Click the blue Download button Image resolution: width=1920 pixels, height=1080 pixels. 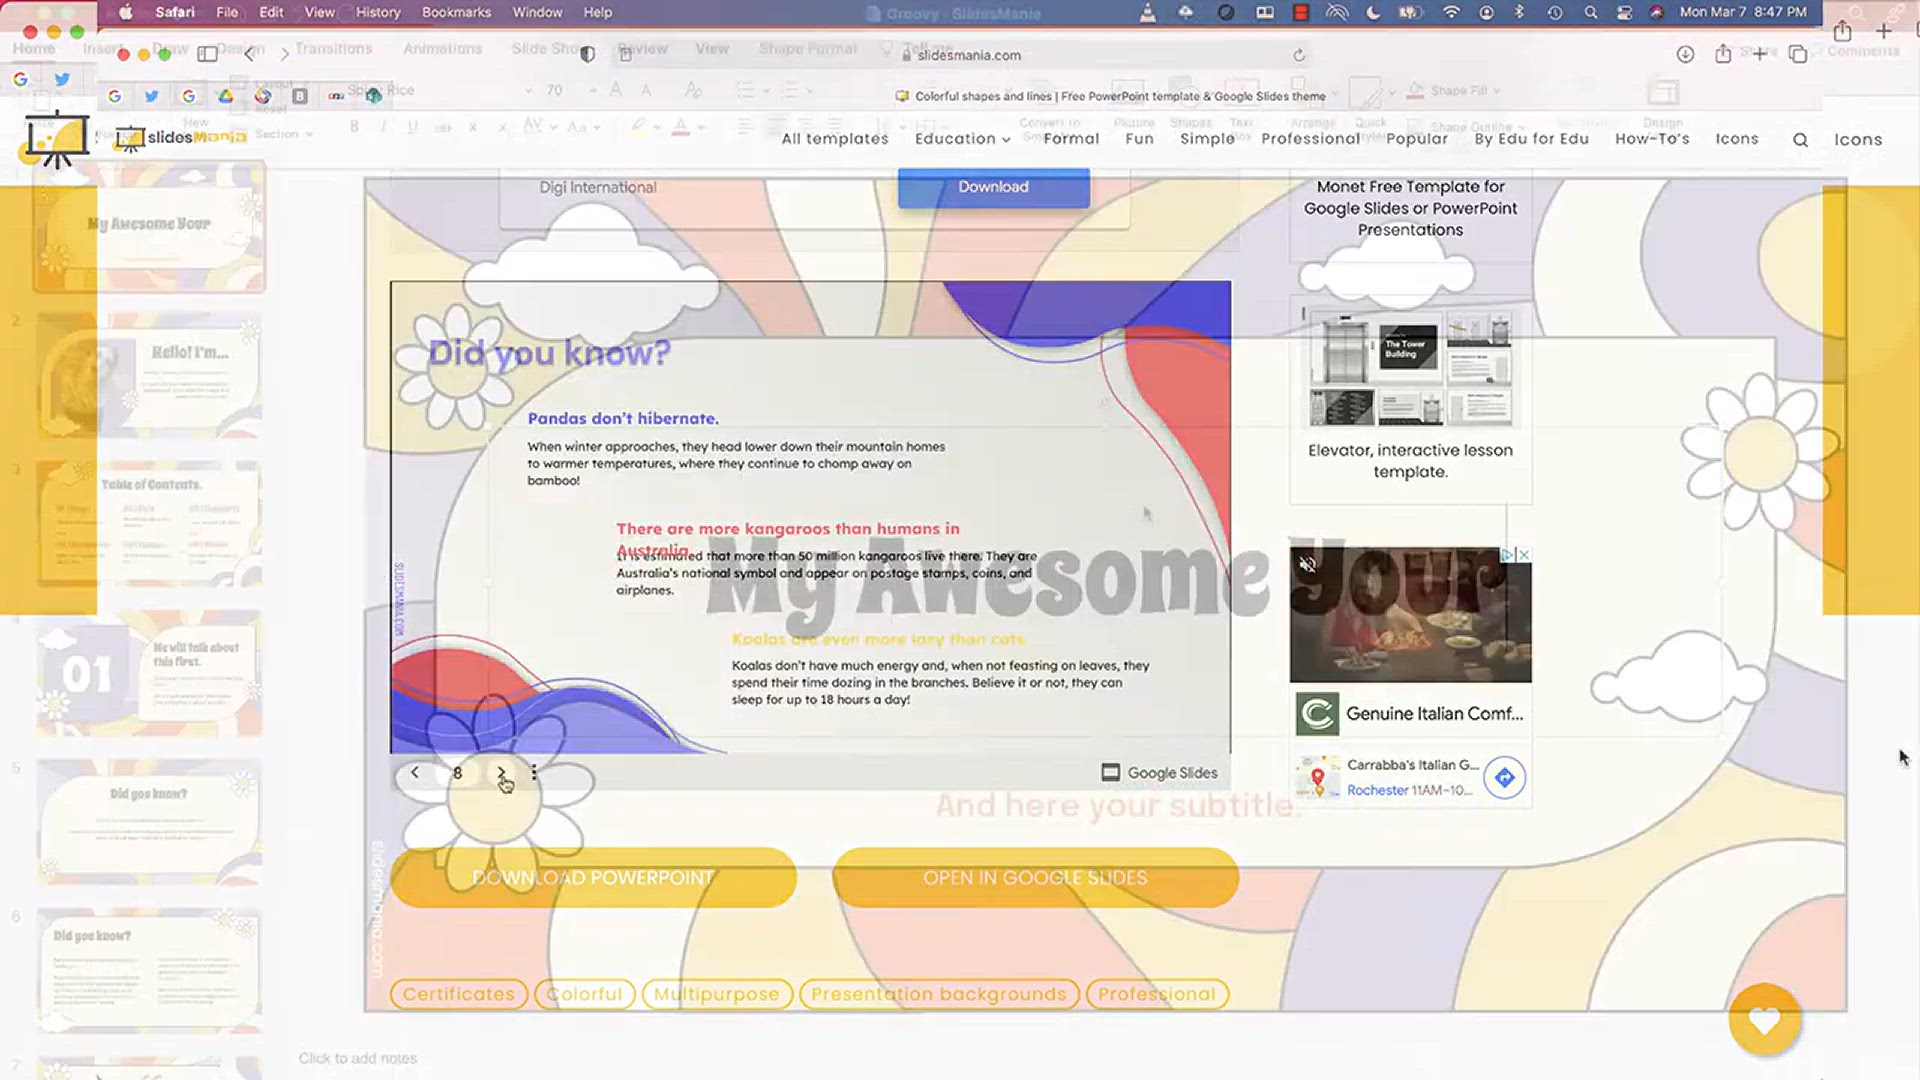pyautogui.click(x=993, y=187)
